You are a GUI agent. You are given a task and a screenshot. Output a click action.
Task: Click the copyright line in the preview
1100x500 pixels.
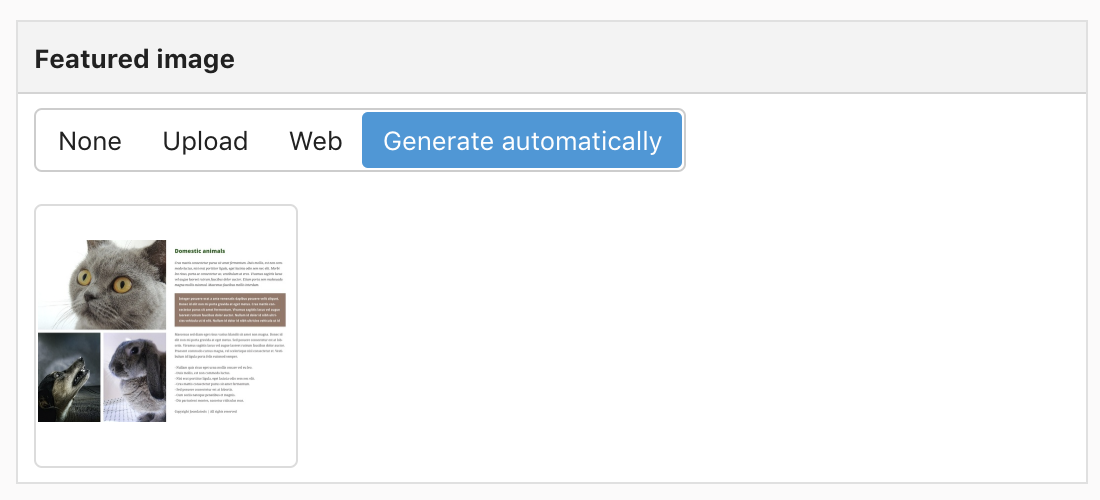click(x=206, y=411)
